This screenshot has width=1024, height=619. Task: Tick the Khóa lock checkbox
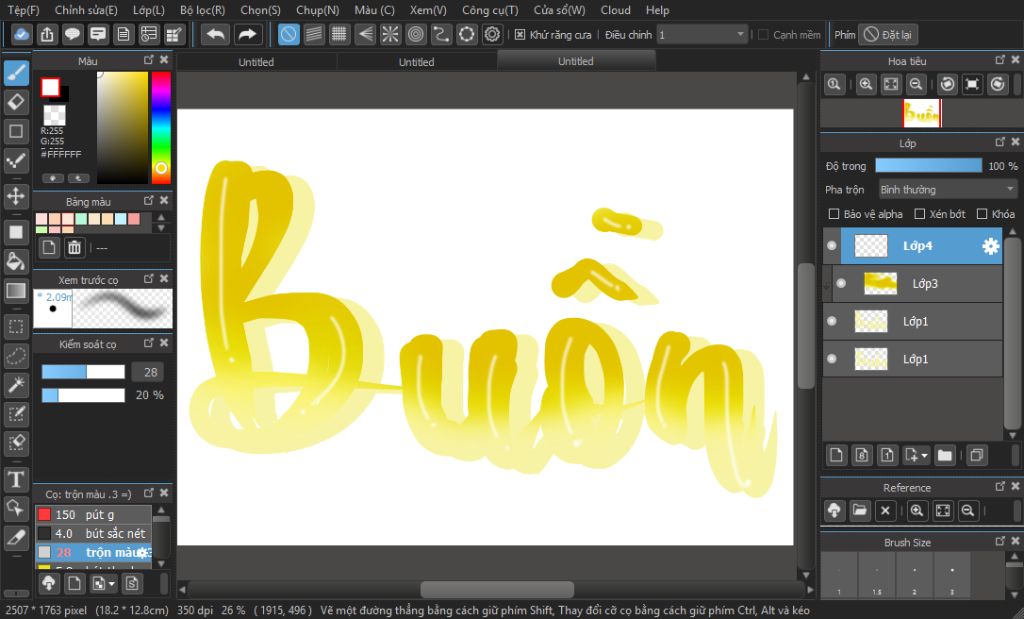point(982,214)
